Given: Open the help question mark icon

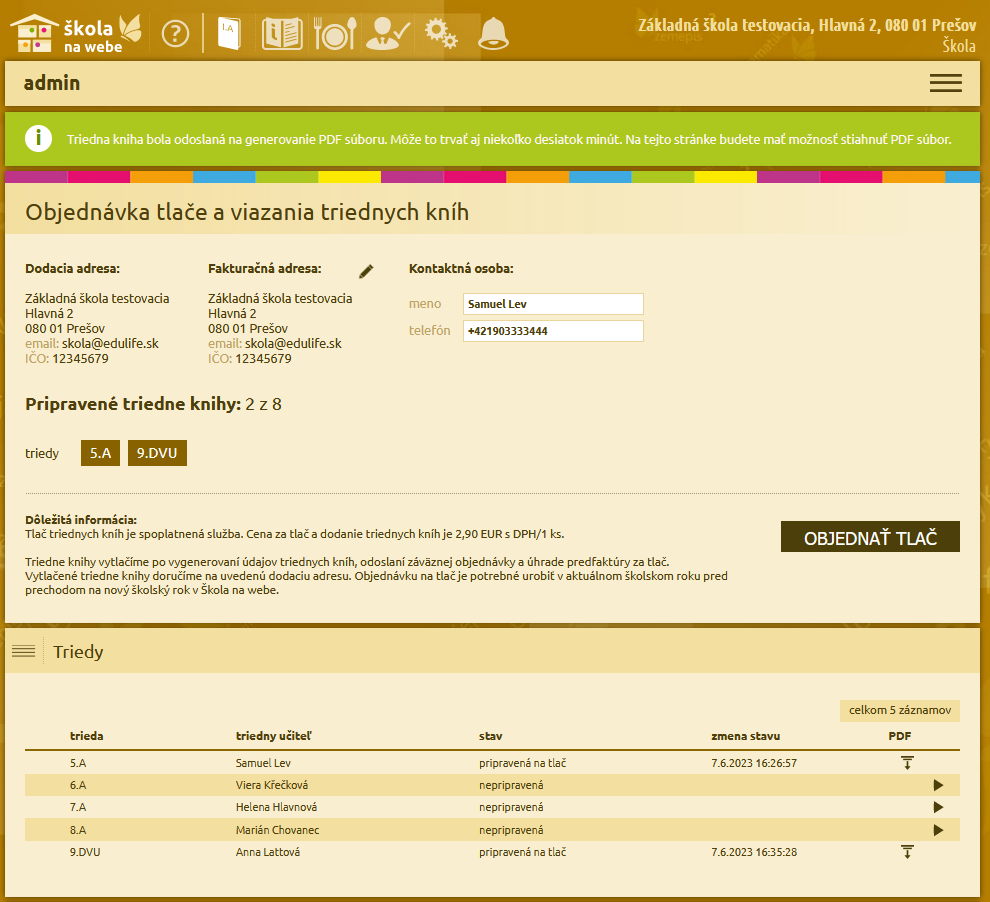Looking at the screenshot, I should tap(176, 33).
